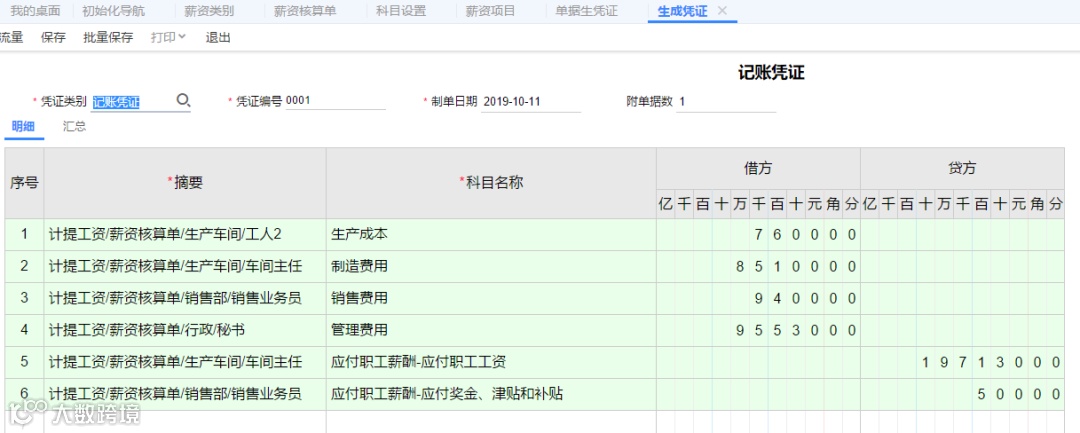1080x433 pixels.
Task: Click row 5 credit amount 197130.00
Action: [962, 362]
